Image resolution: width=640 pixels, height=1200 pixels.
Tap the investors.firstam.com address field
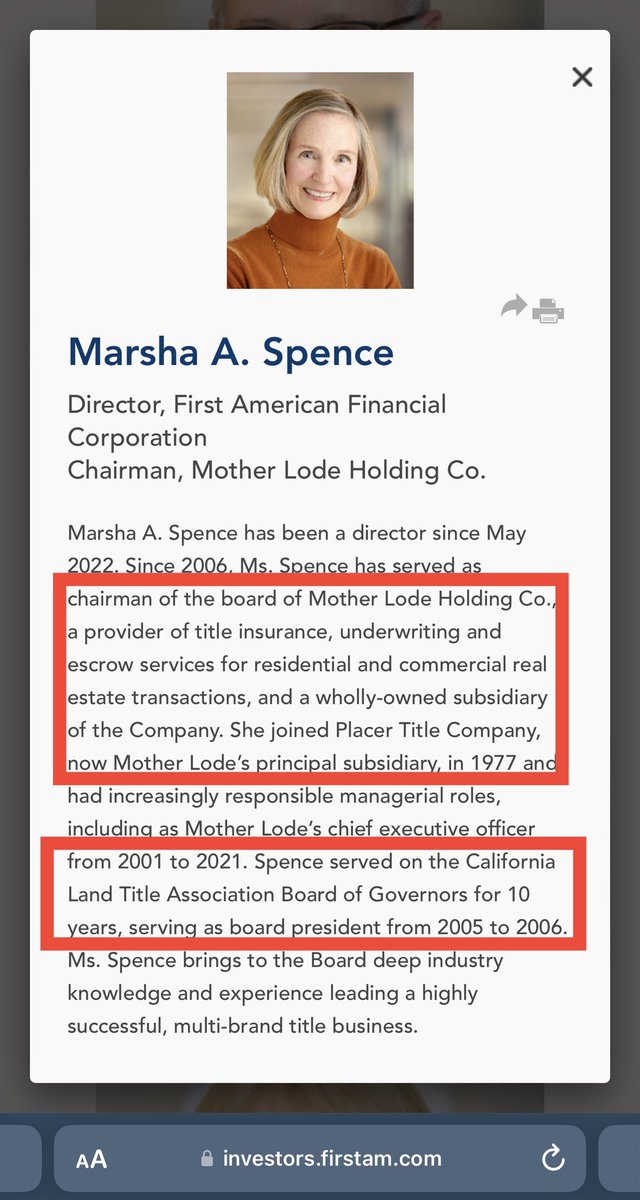332,1159
